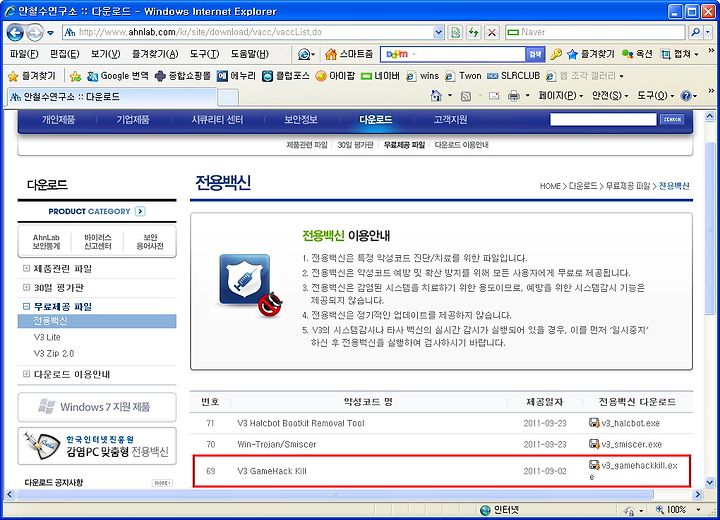Open 네이버 favorites bar shortcut
This screenshot has height=520, width=720.
pyautogui.click(x=380, y=76)
